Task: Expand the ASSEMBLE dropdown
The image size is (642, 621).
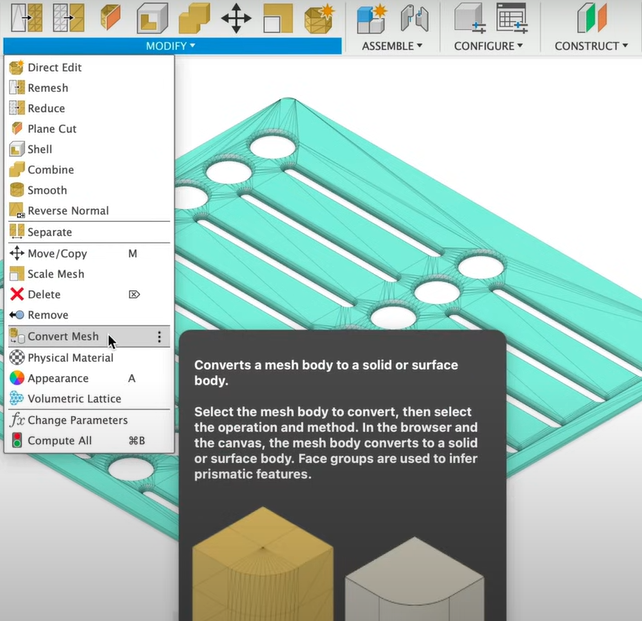Action: [392, 46]
